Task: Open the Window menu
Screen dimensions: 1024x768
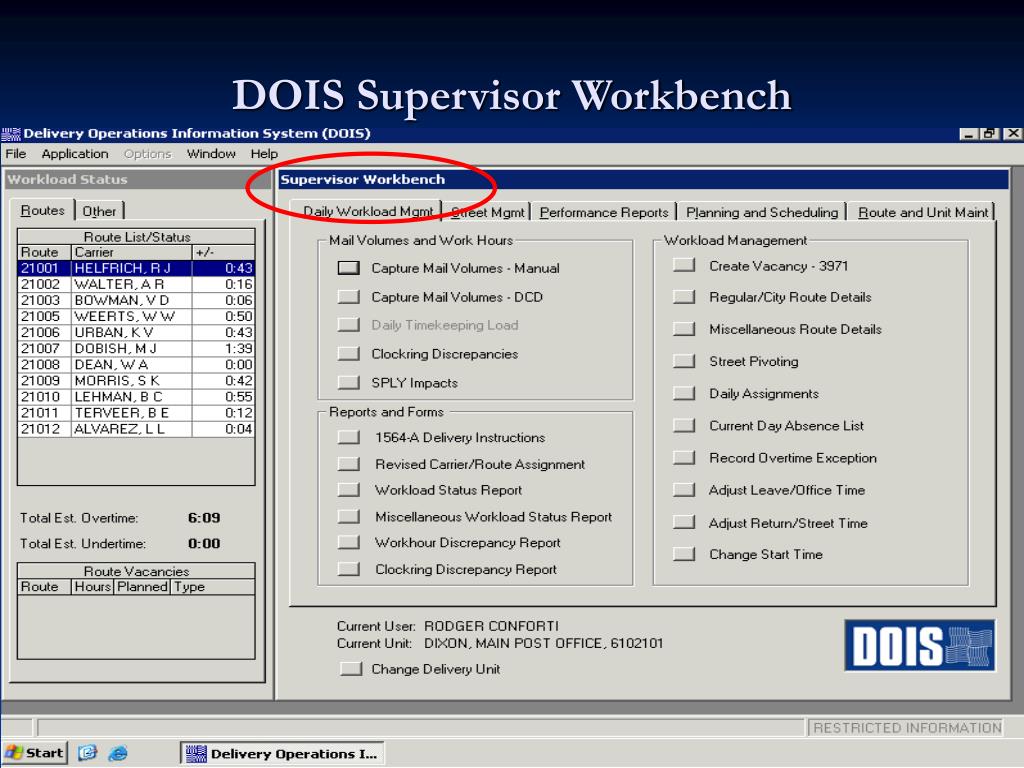Action: pos(211,153)
